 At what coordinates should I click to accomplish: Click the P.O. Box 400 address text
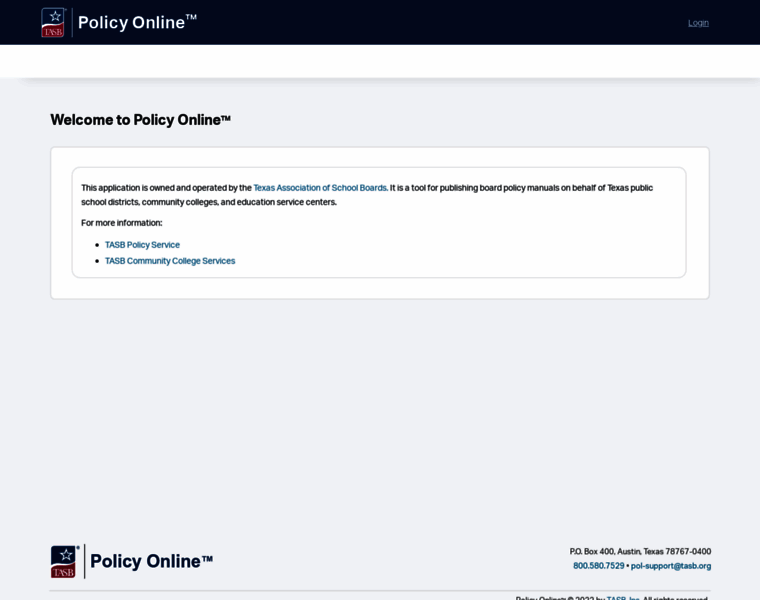click(640, 552)
